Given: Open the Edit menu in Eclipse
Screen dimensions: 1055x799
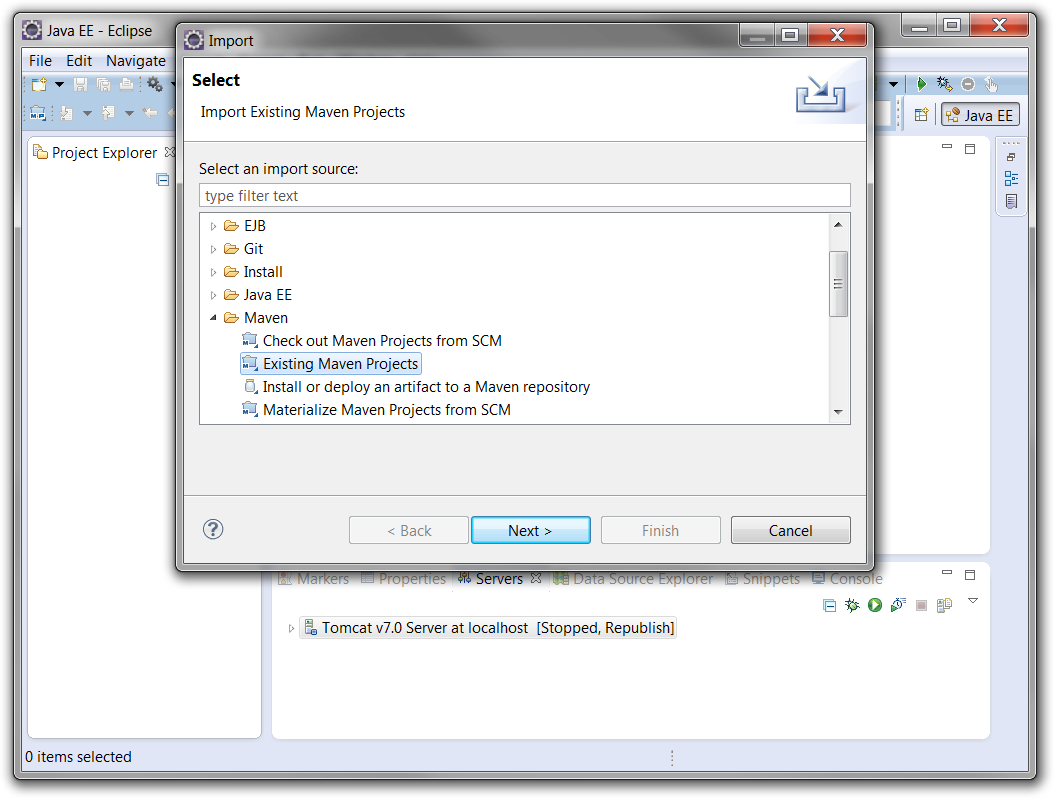Looking at the screenshot, I should click(x=79, y=61).
